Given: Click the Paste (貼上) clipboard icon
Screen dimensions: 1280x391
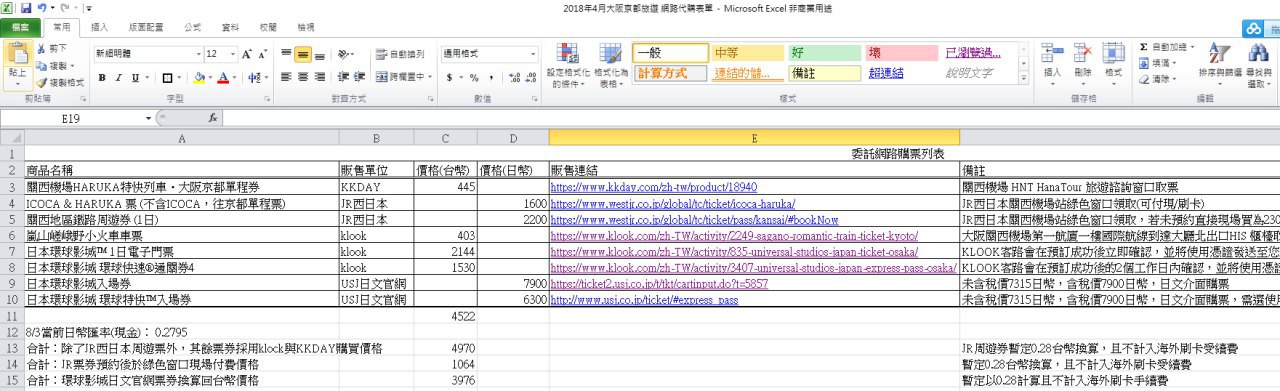Looking at the screenshot, I should click(x=17, y=56).
